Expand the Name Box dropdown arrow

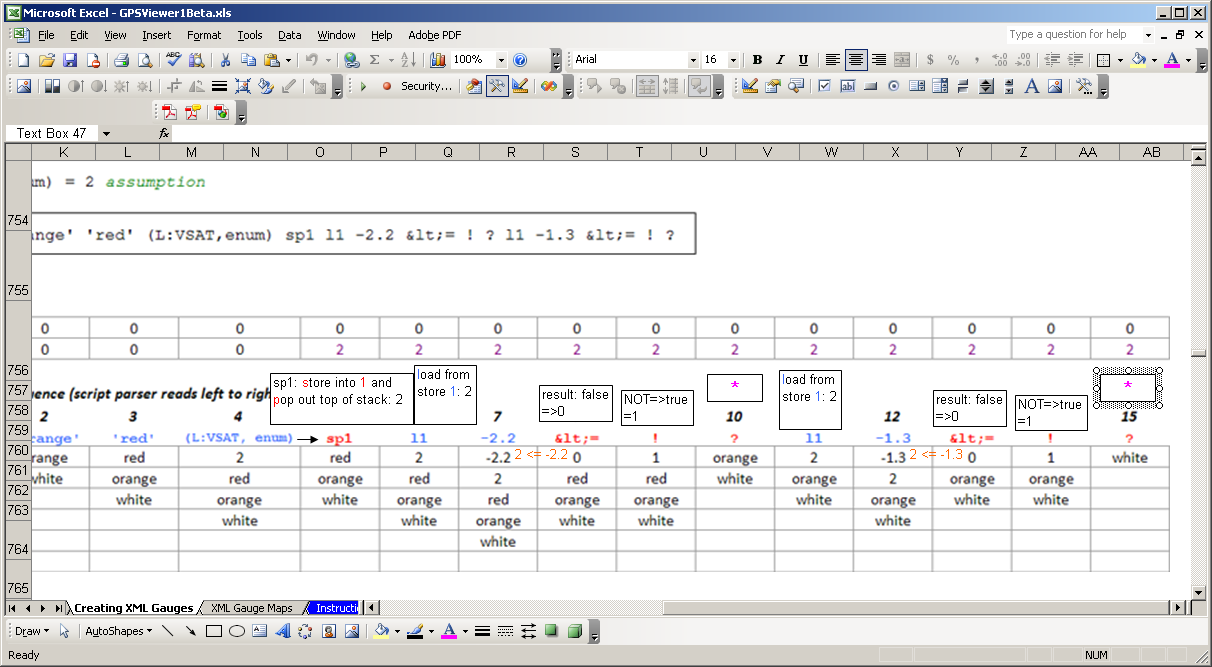pyautogui.click(x=106, y=133)
